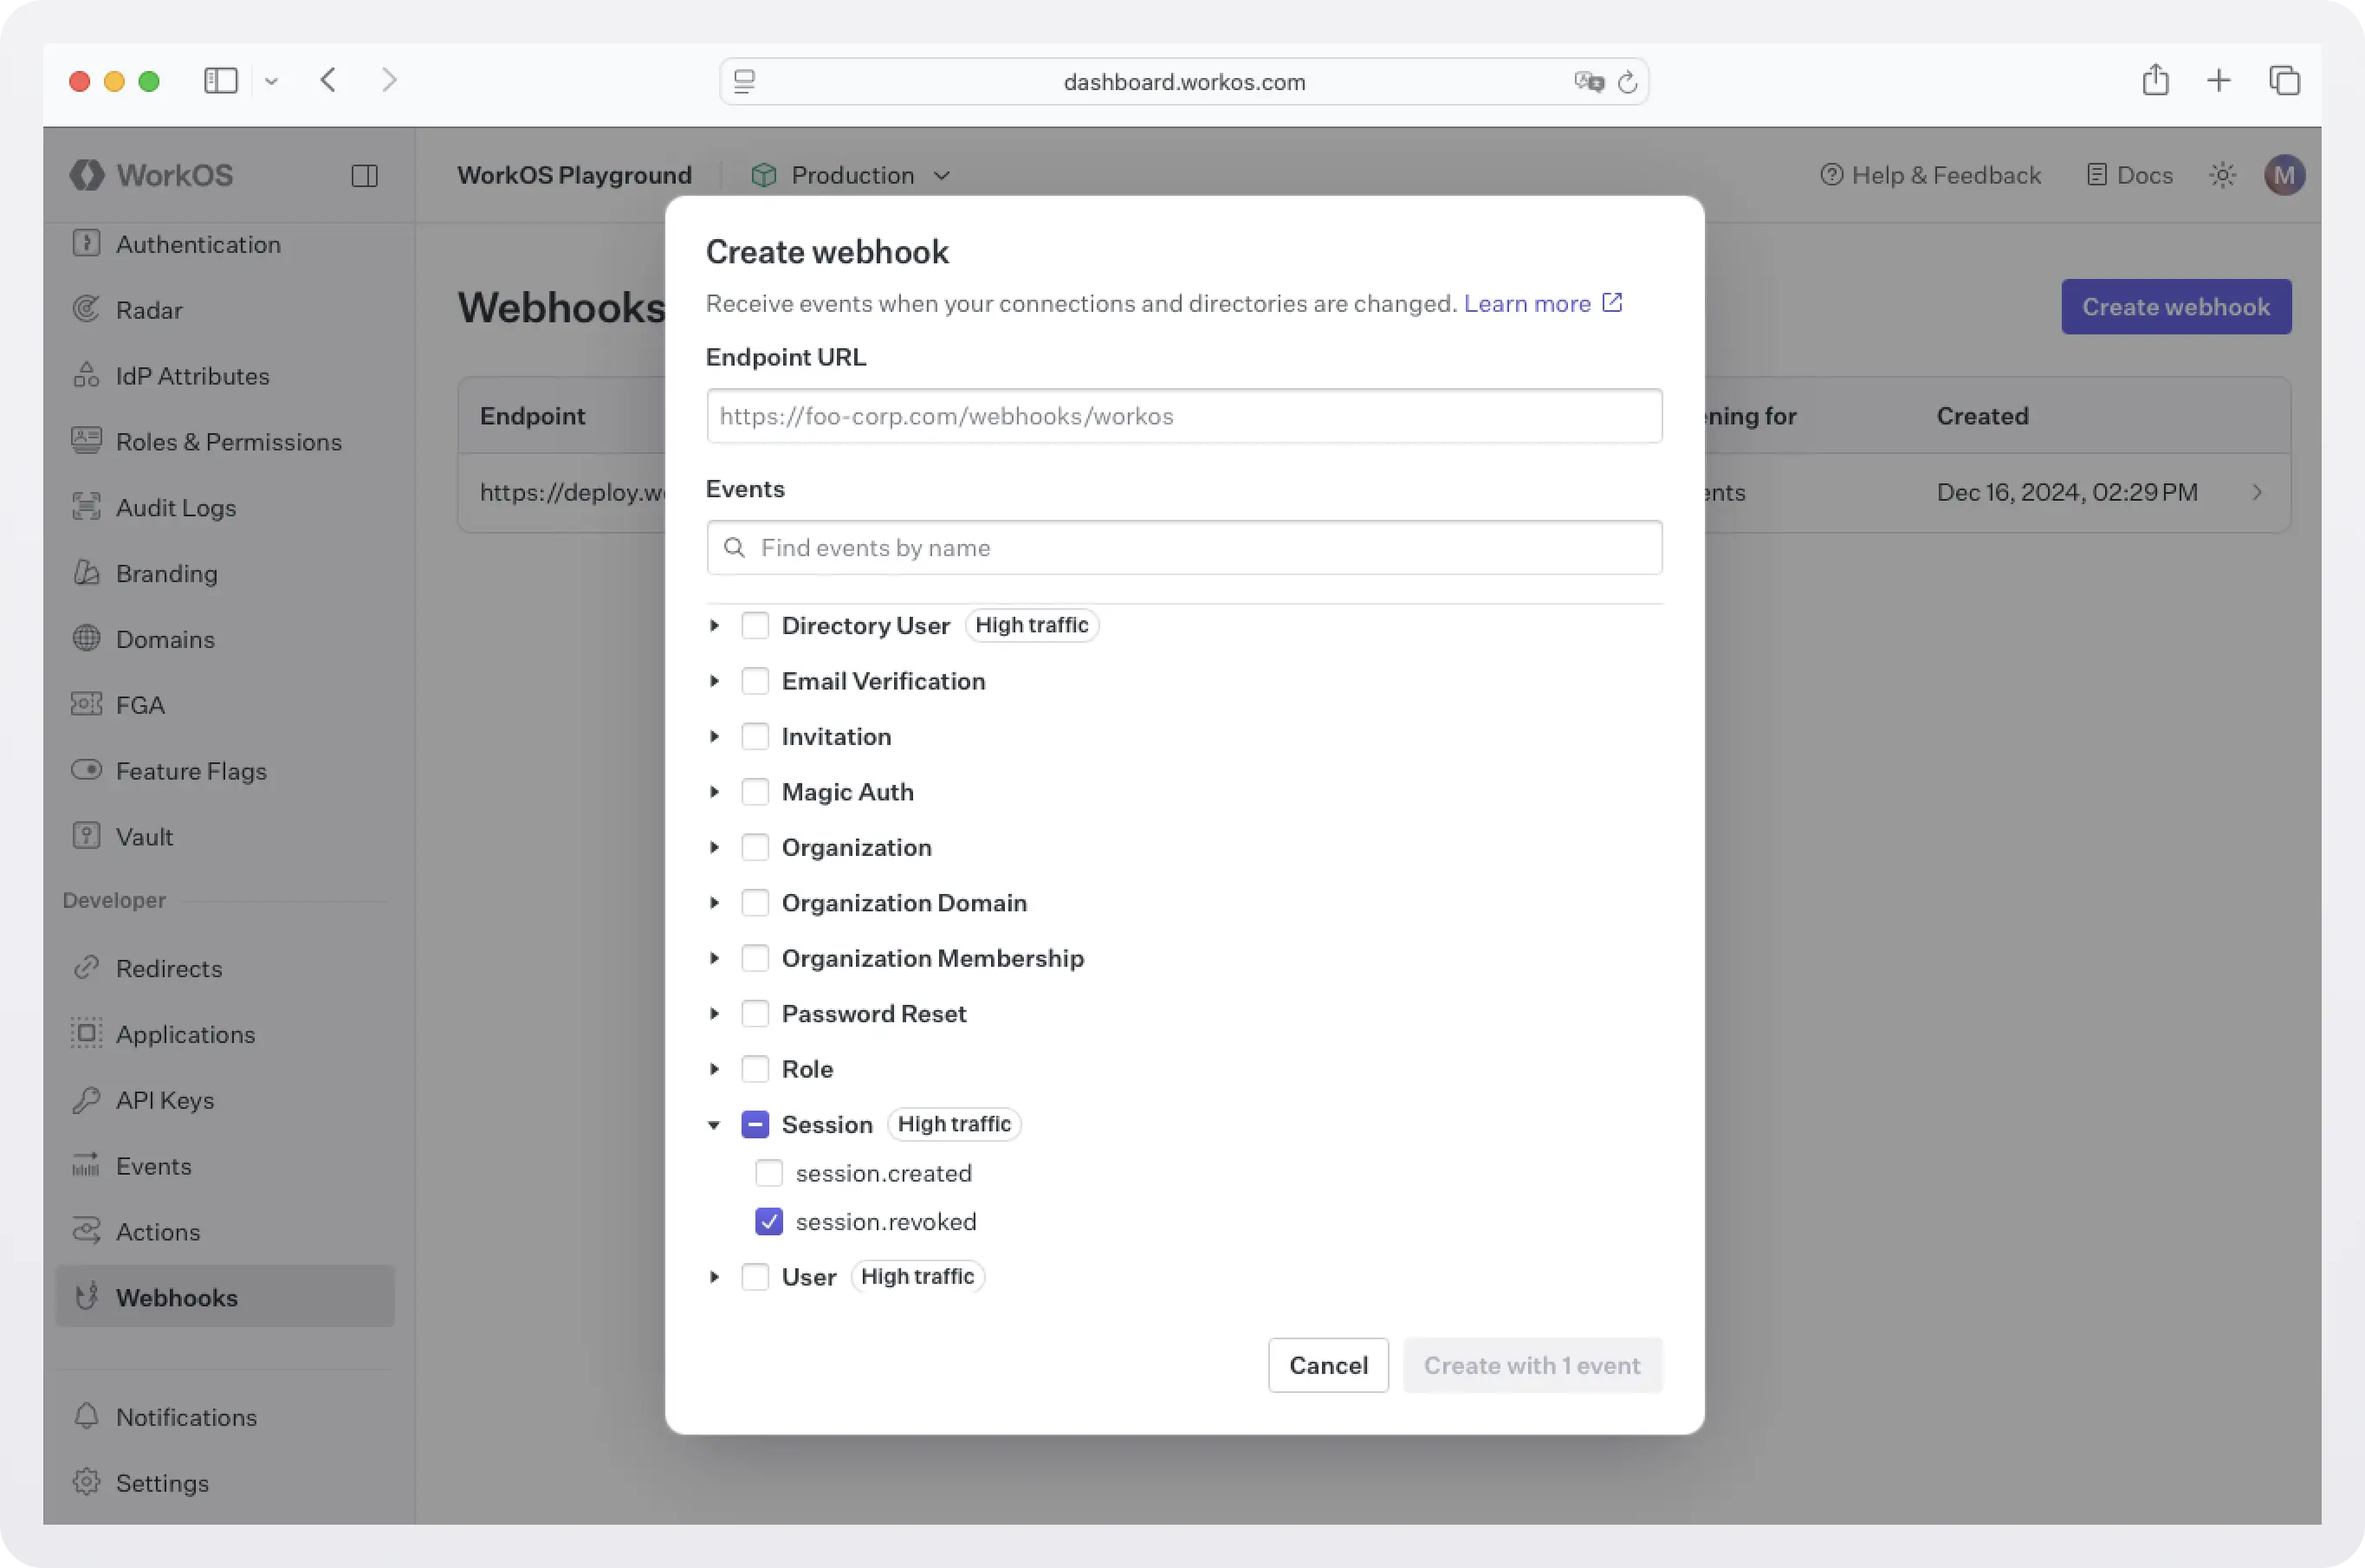The height and width of the screenshot is (1568, 2365).
Task: Click the IdP Attributes sidebar icon
Action: point(87,375)
